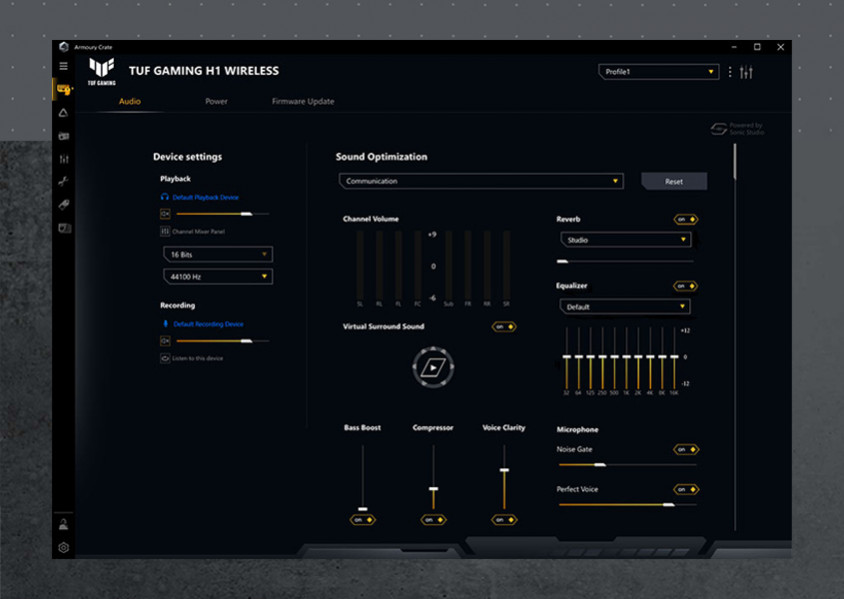Open the tag deals icon in sidebar
844x599 pixels.
click(x=64, y=205)
